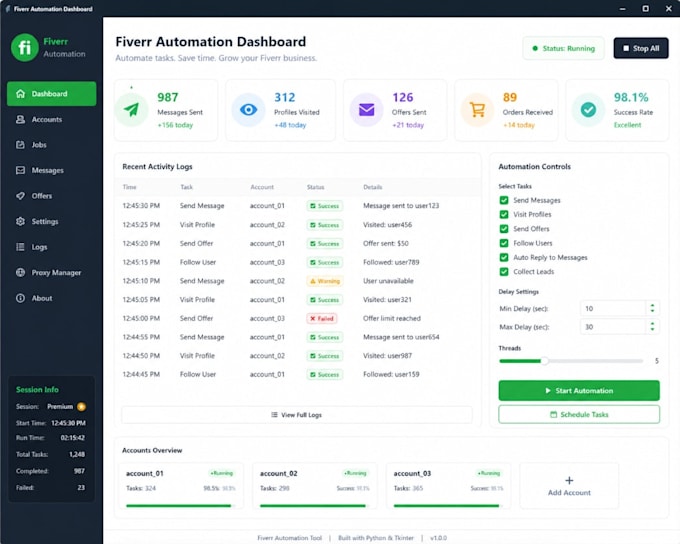Click the Running badge on account_01
680x544 pixels.
pyautogui.click(x=222, y=473)
